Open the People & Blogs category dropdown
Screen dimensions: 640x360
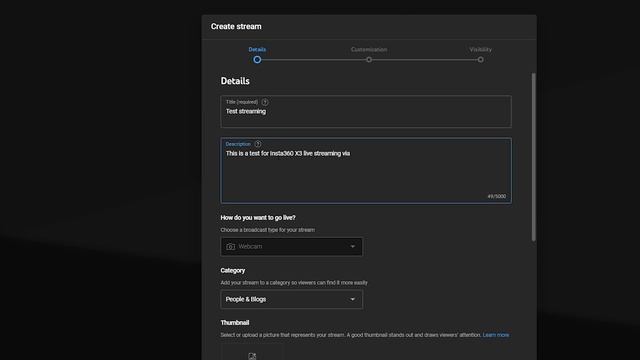coord(291,299)
